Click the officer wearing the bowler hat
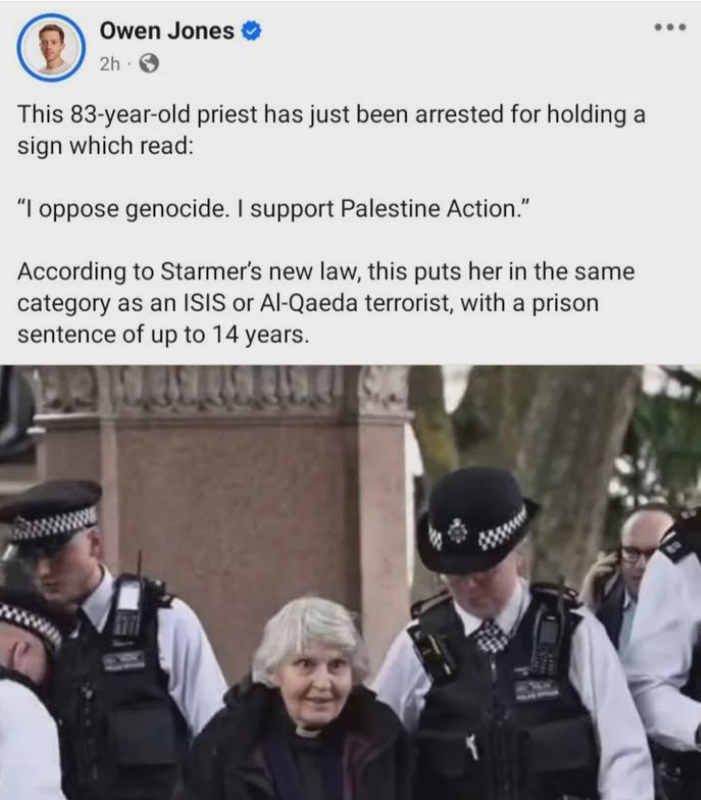The width and height of the screenshot is (701, 800). click(x=505, y=638)
